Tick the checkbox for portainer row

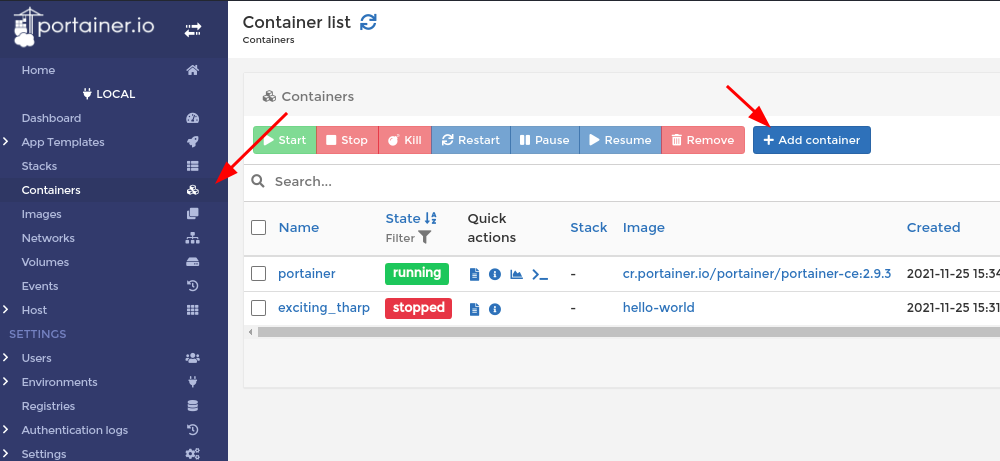point(258,274)
